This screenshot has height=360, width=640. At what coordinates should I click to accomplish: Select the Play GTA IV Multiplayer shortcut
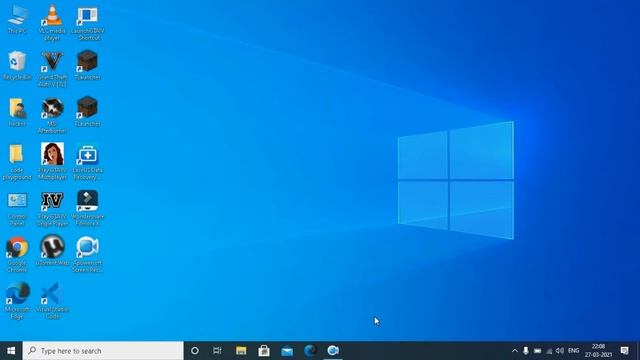(52, 162)
